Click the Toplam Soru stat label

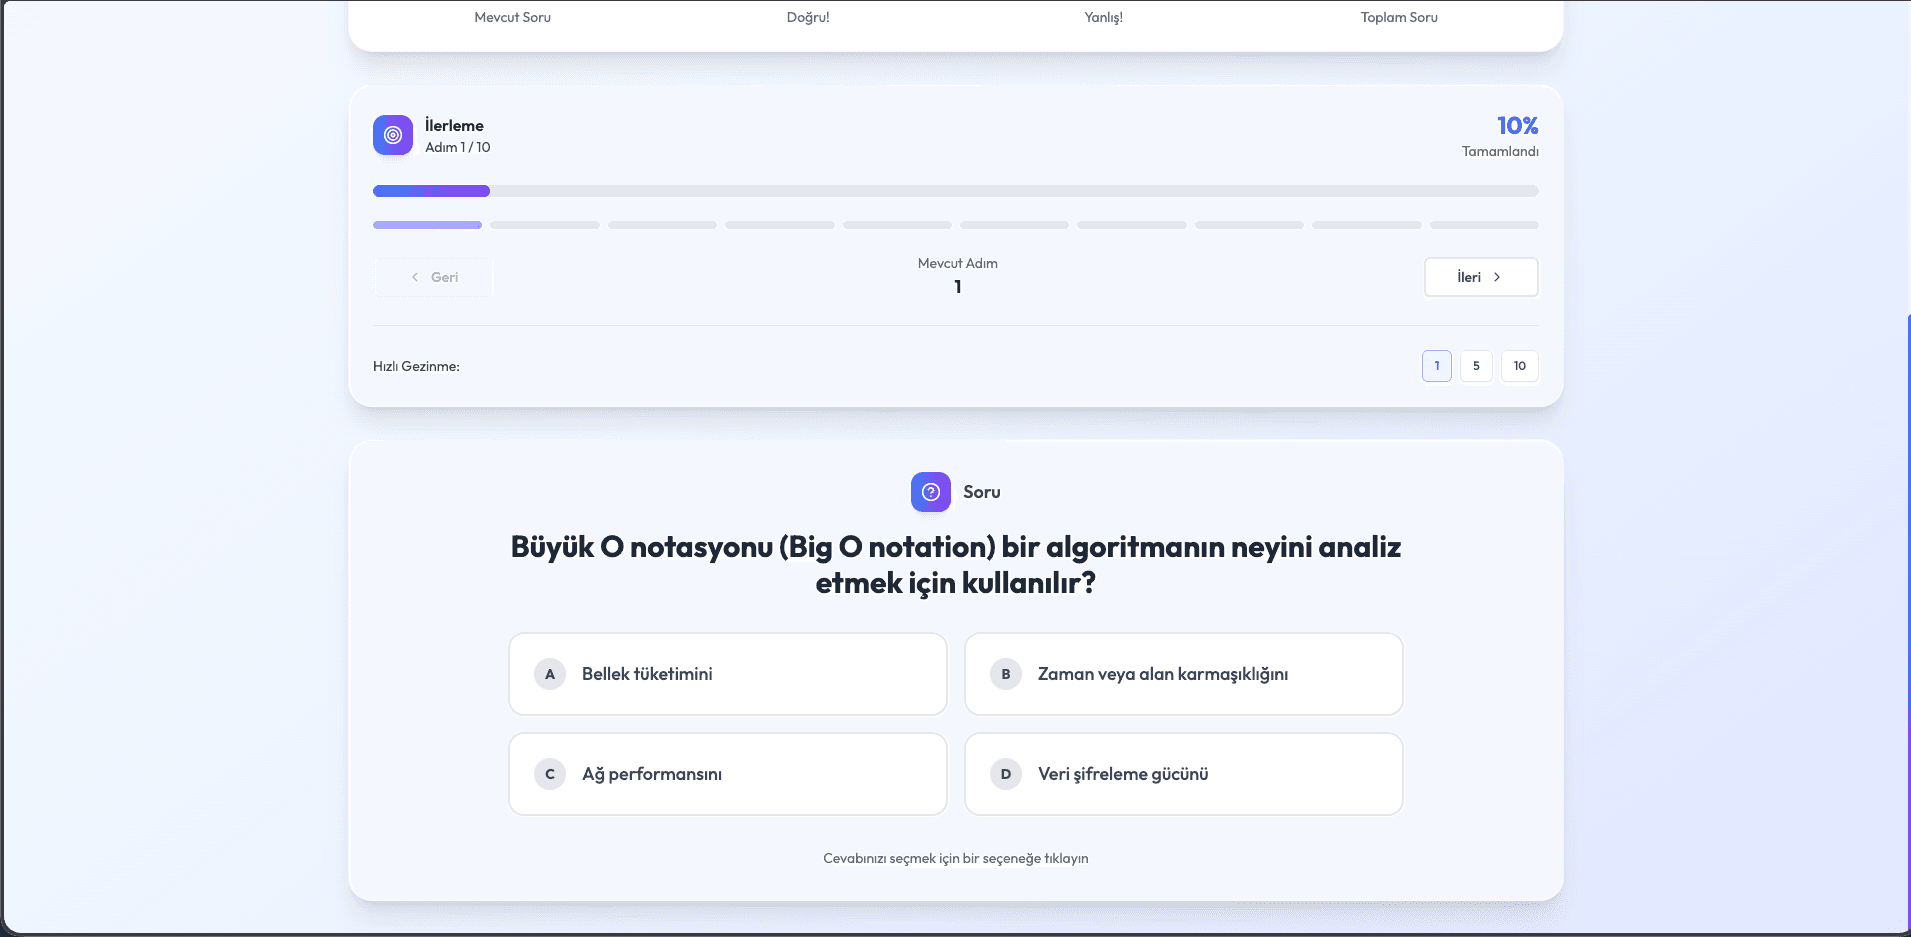1398,17
